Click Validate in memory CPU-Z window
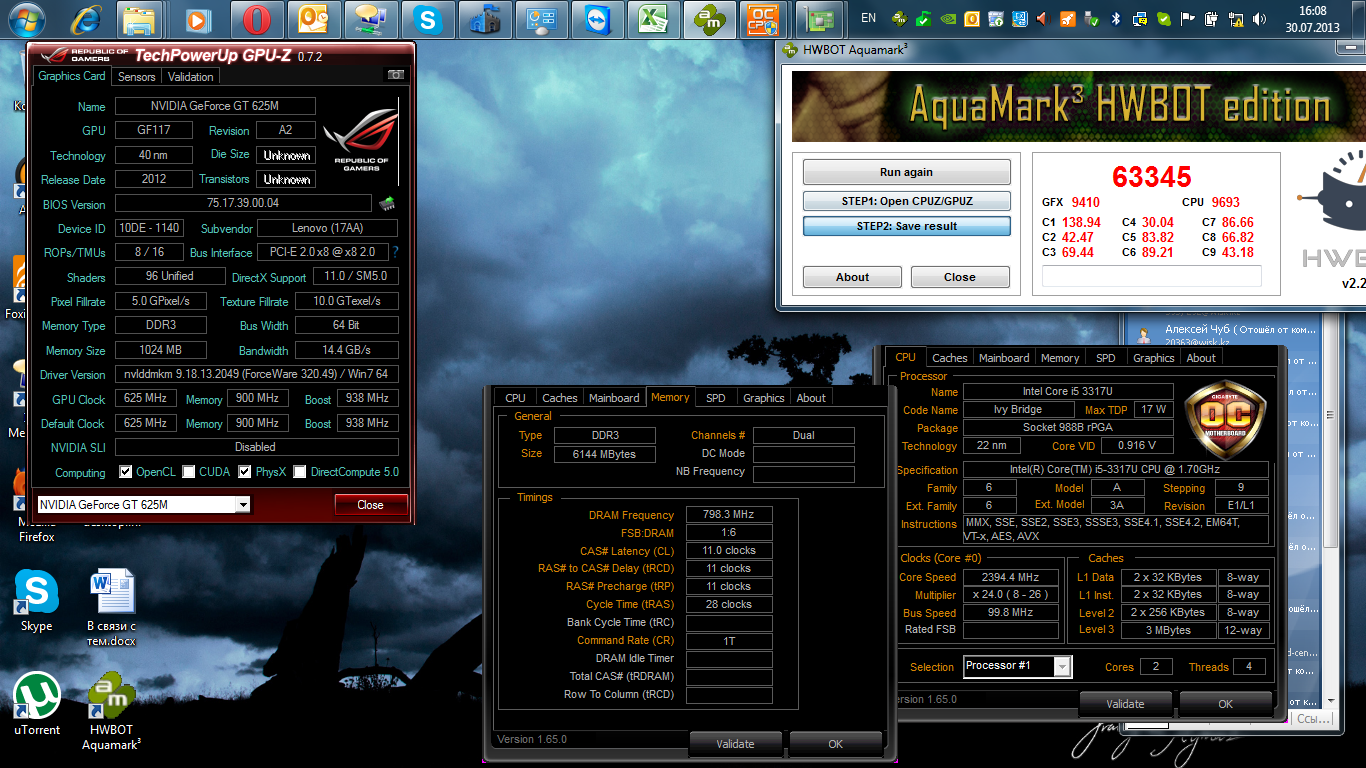1366x768 pixels. pos(735,744)
